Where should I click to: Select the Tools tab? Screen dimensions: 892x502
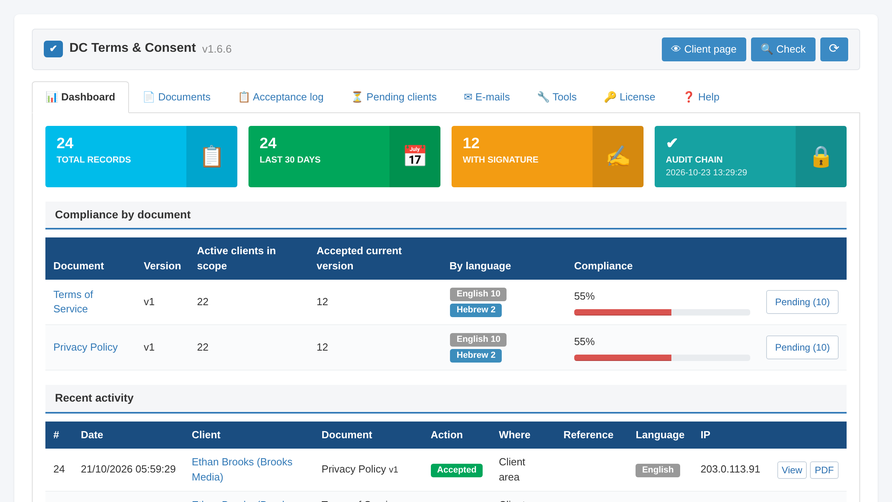click(557, 97)
